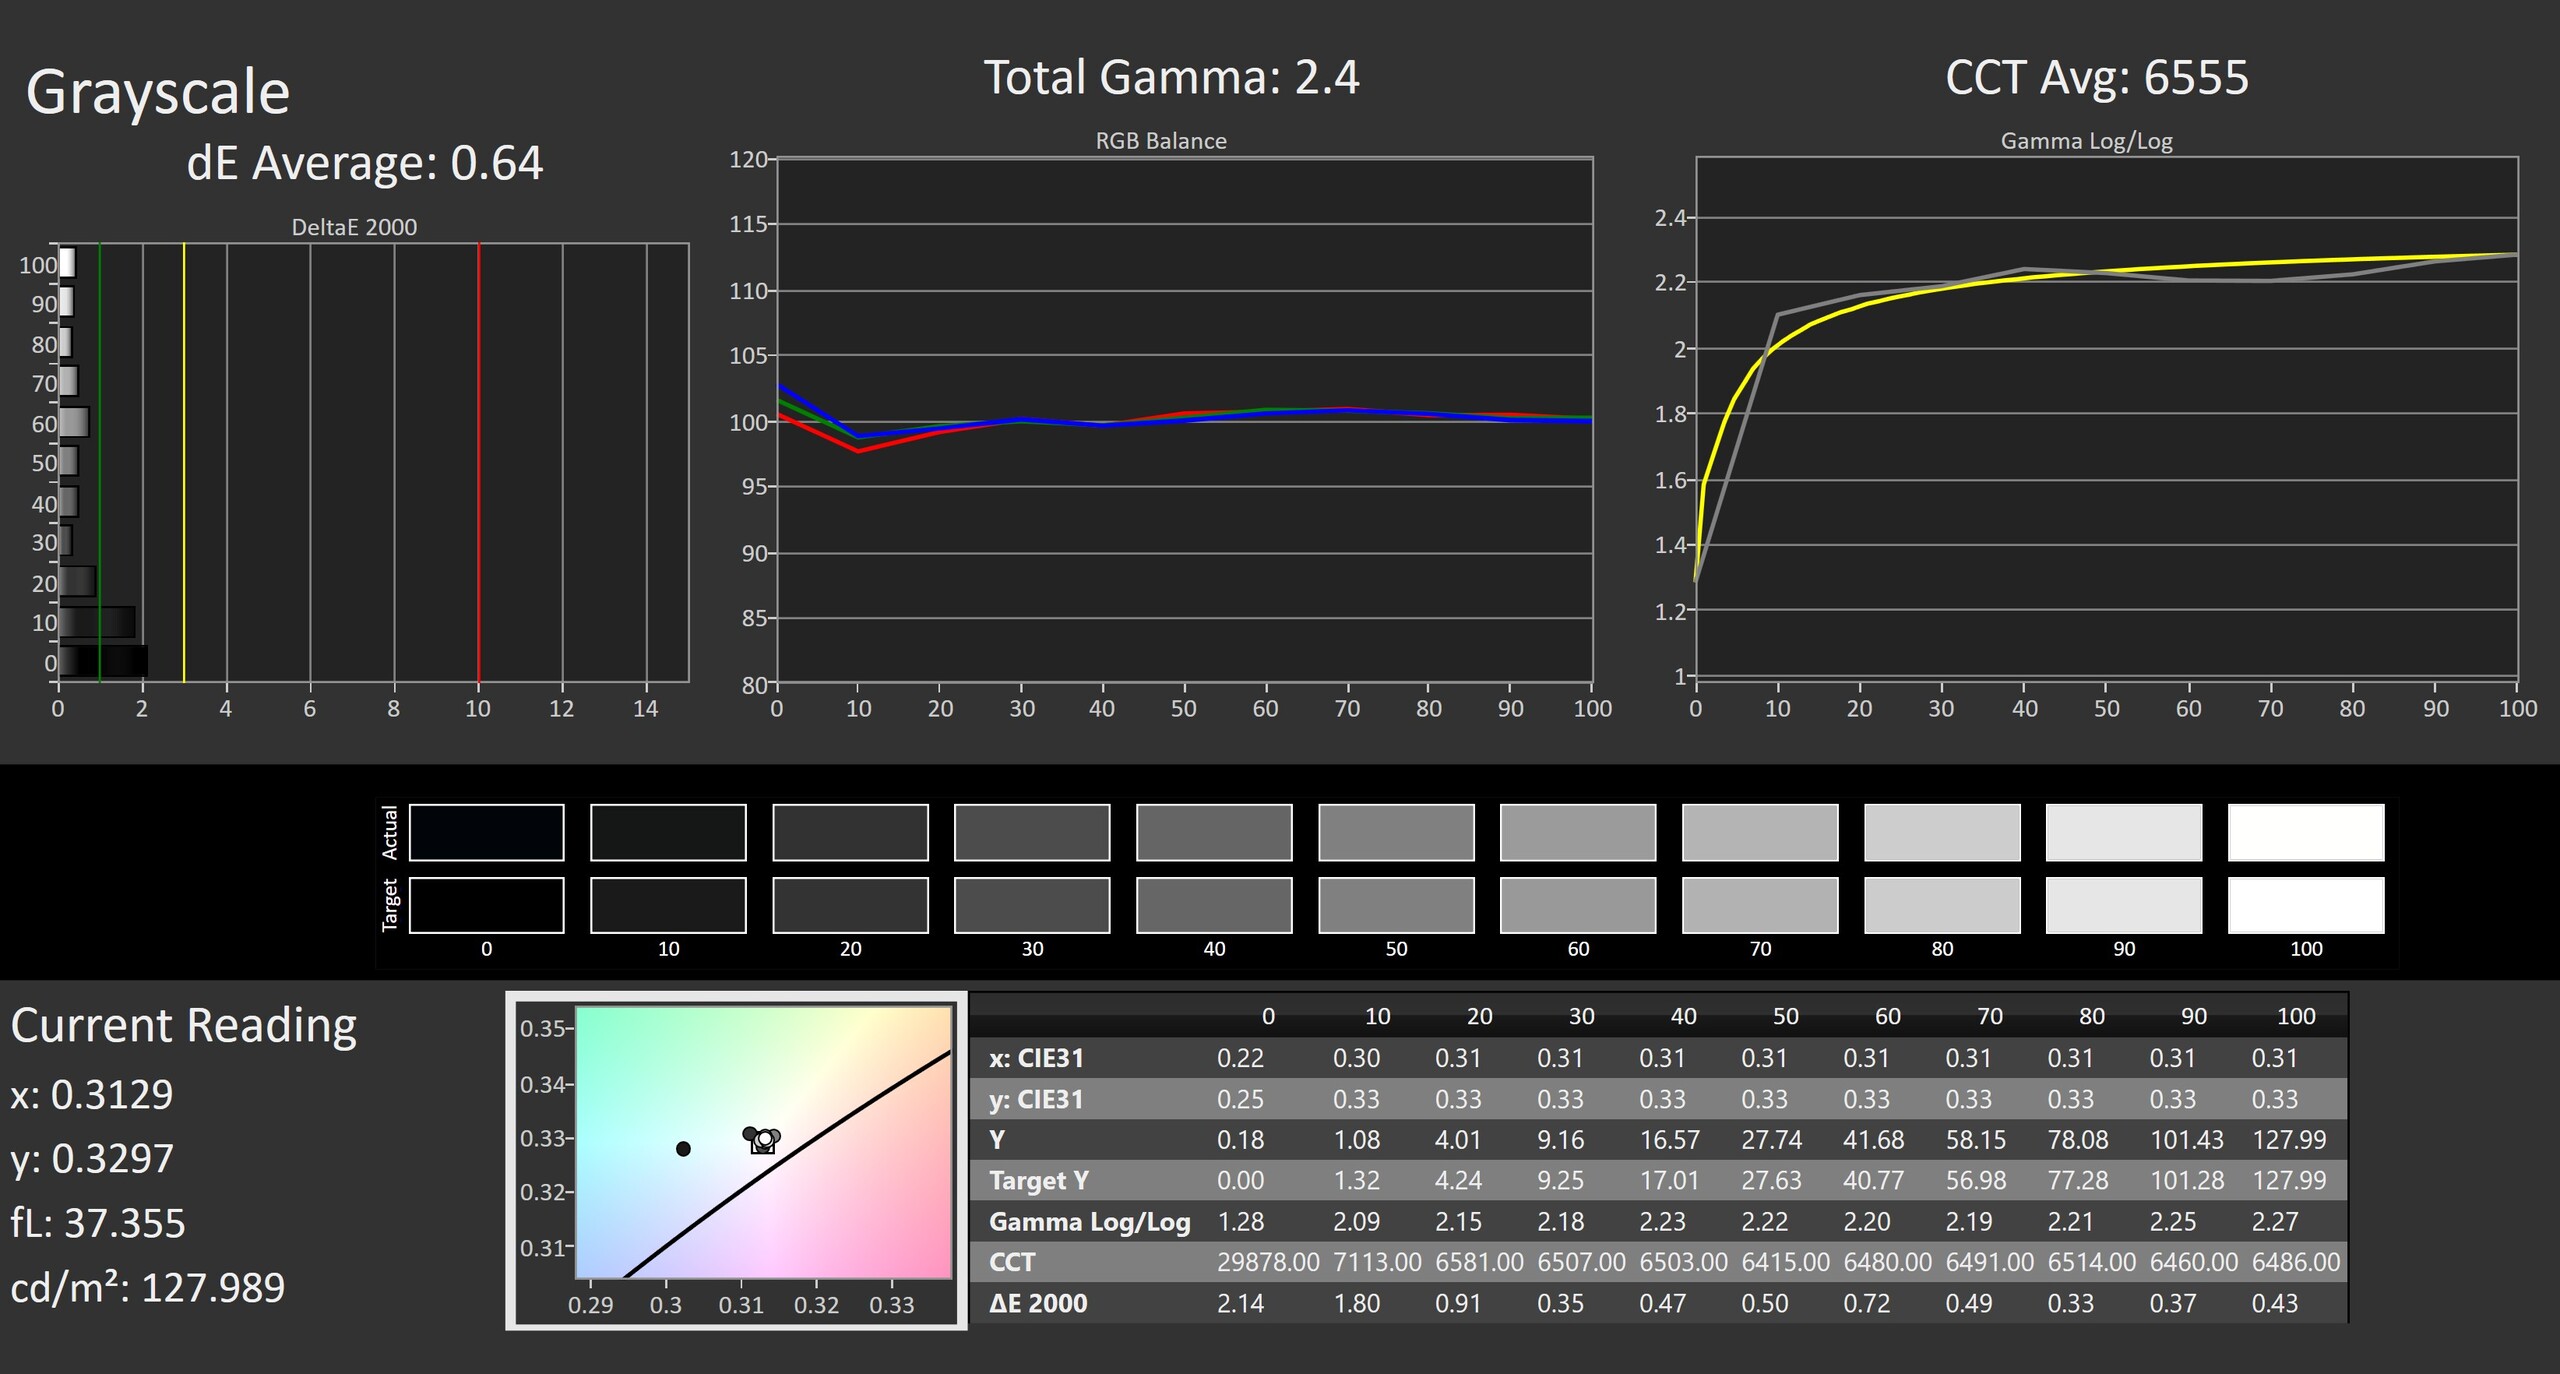Select the Actual 50 percent gray swatch
The image size is (2560, 1374).
coord(1396,832)
